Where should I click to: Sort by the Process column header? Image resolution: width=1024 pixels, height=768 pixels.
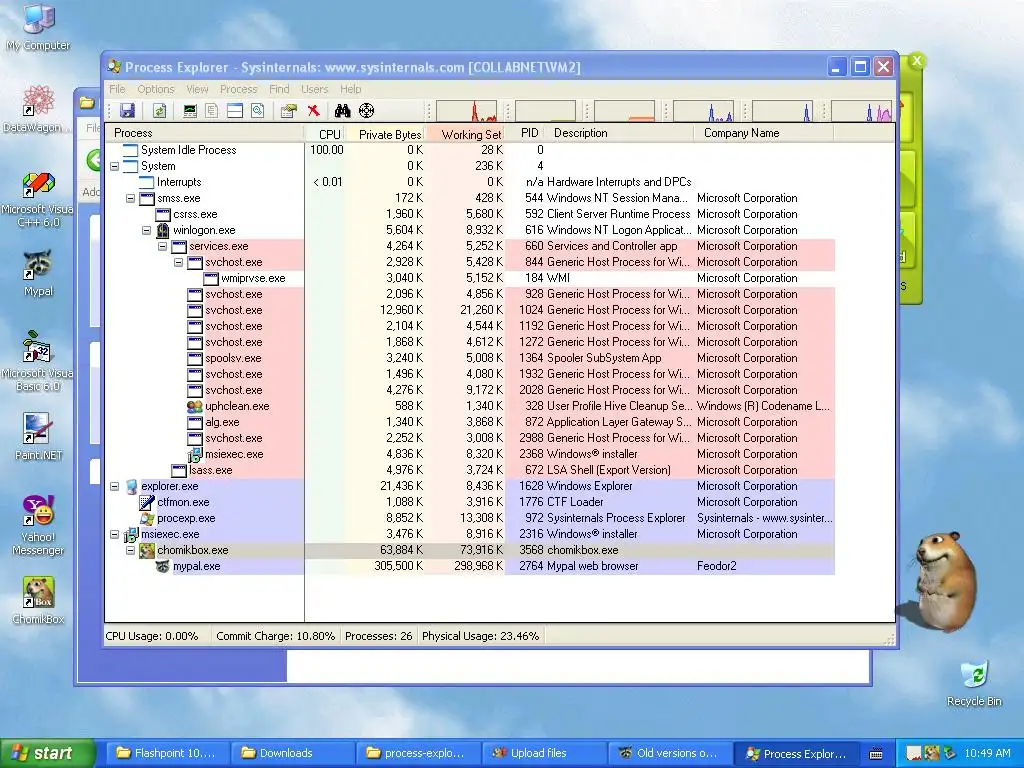pyautogui.click(x=204, y=133)
